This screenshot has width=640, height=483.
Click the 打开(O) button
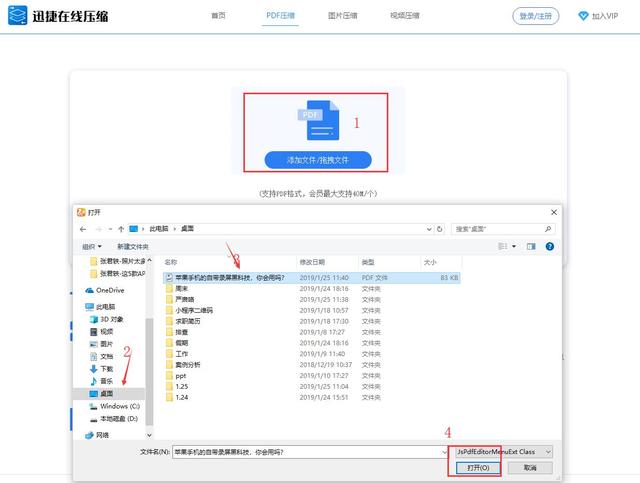pos(472,468)
